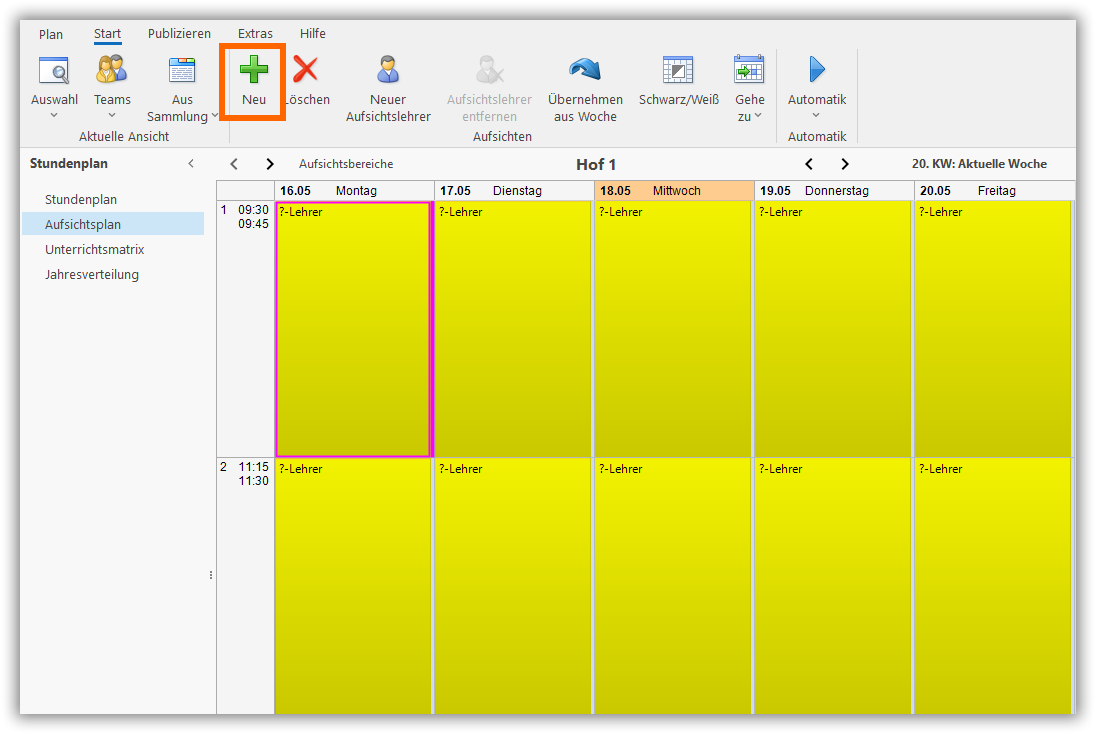Image resolution: width=1096 pixels, height=734 pixels.
Task: Click the Neuer Aufsichtslehrer icon
Action: pos(388,70)
